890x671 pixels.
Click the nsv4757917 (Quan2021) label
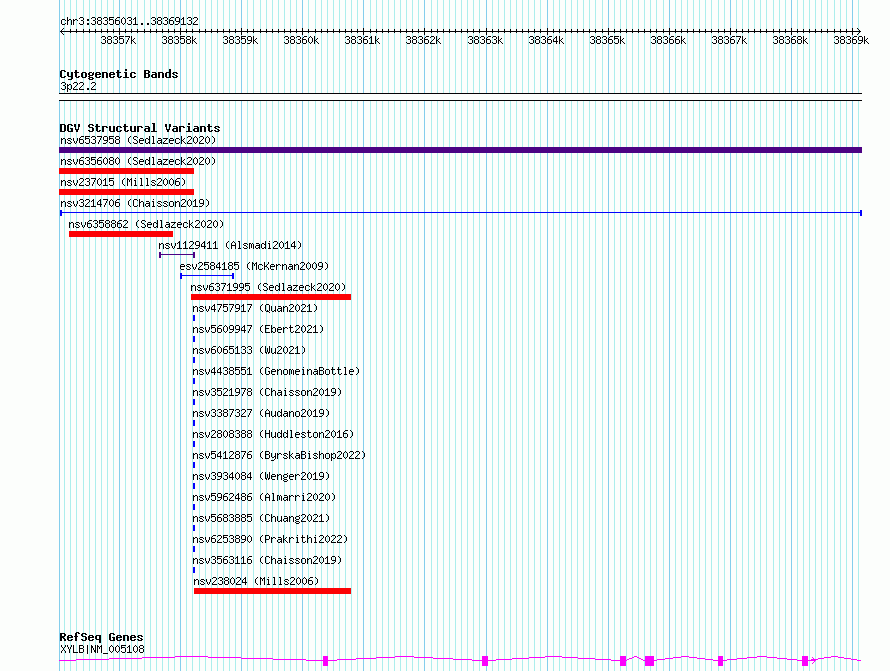click(x=255, y=308)
